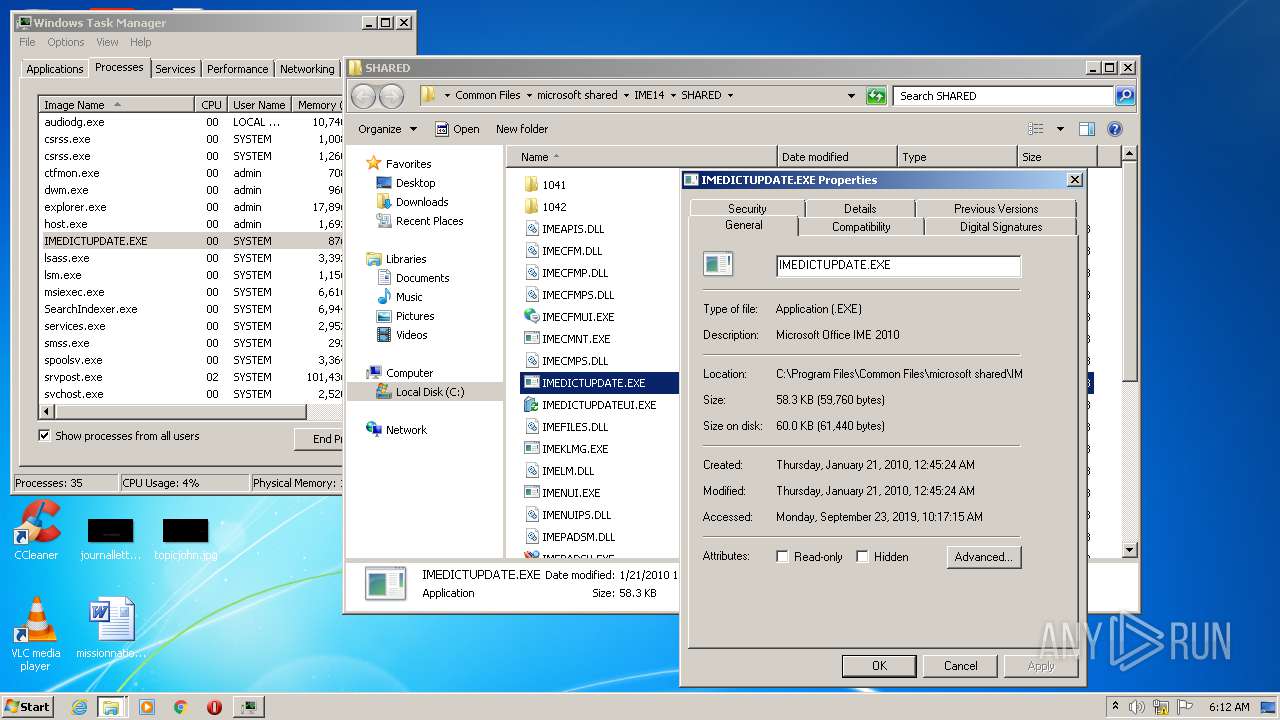Check the Read-only attribute box

coord(782,557)
